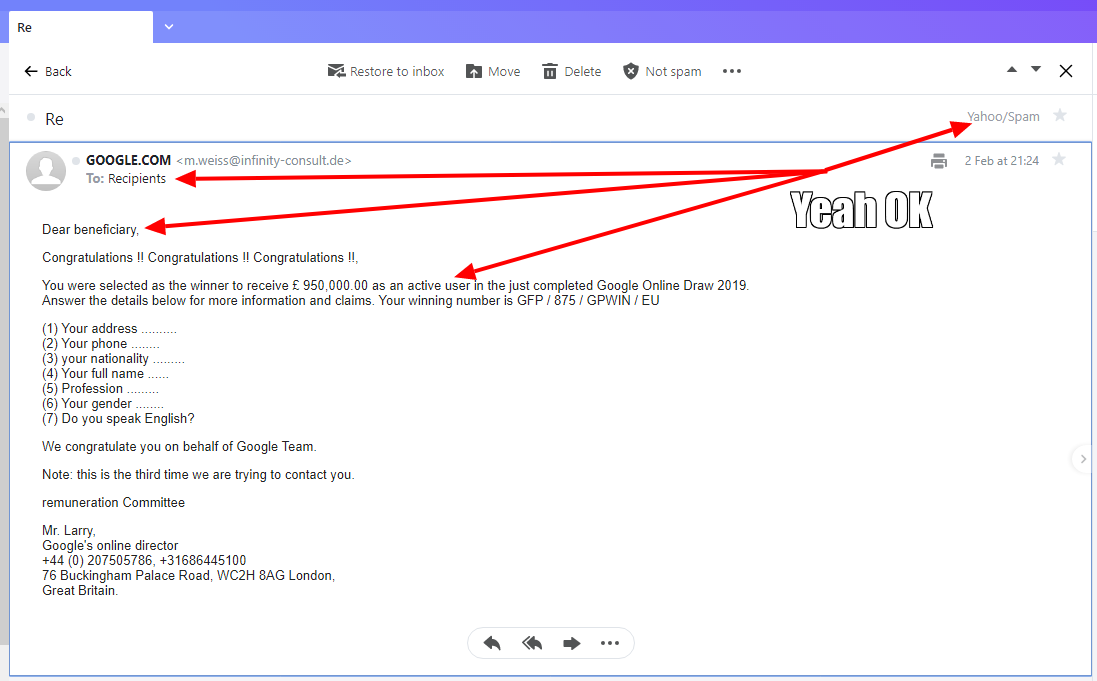The image size is (1097, 681).
Task: Click sender address m.weiss@infinity-consult.de
Action: click(x=264, y=160)
